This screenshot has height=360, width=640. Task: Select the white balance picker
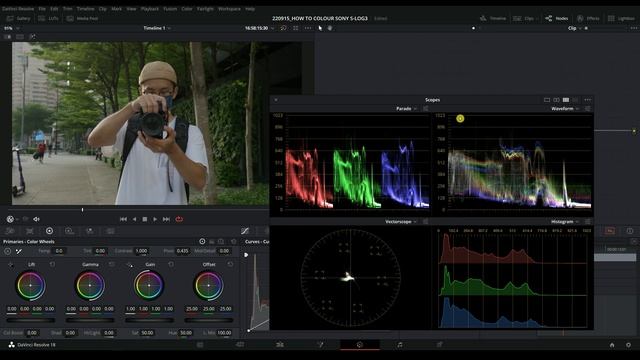19,251
